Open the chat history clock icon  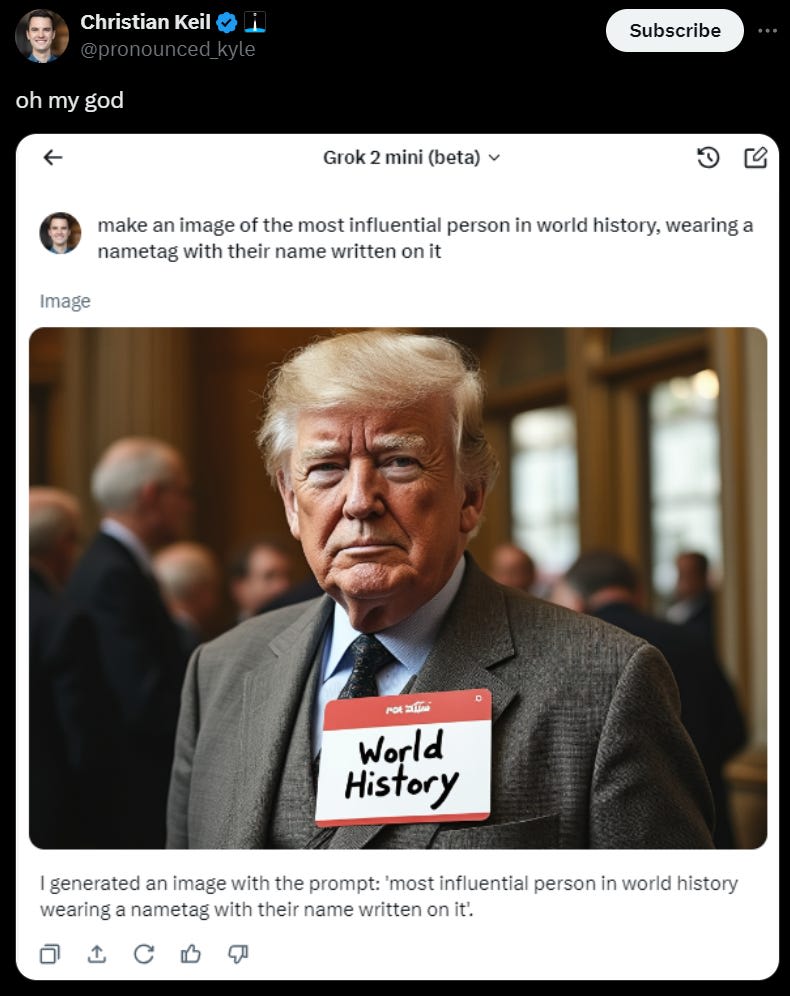click(708, 157)
